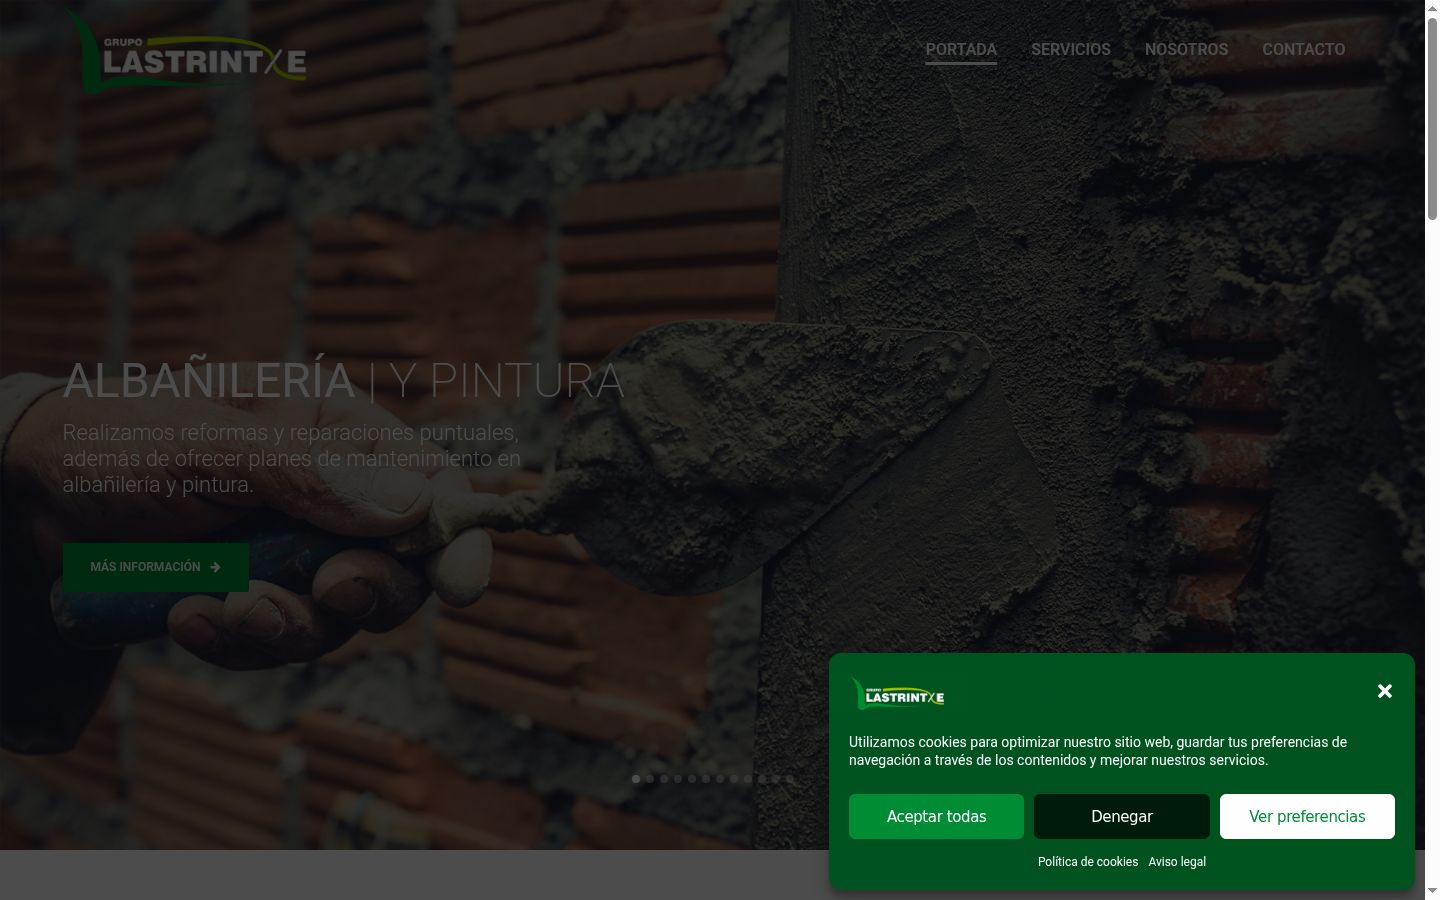Click the scrollbar up arrow
Screen dimensions: 1440x900
coord(1432,7)
